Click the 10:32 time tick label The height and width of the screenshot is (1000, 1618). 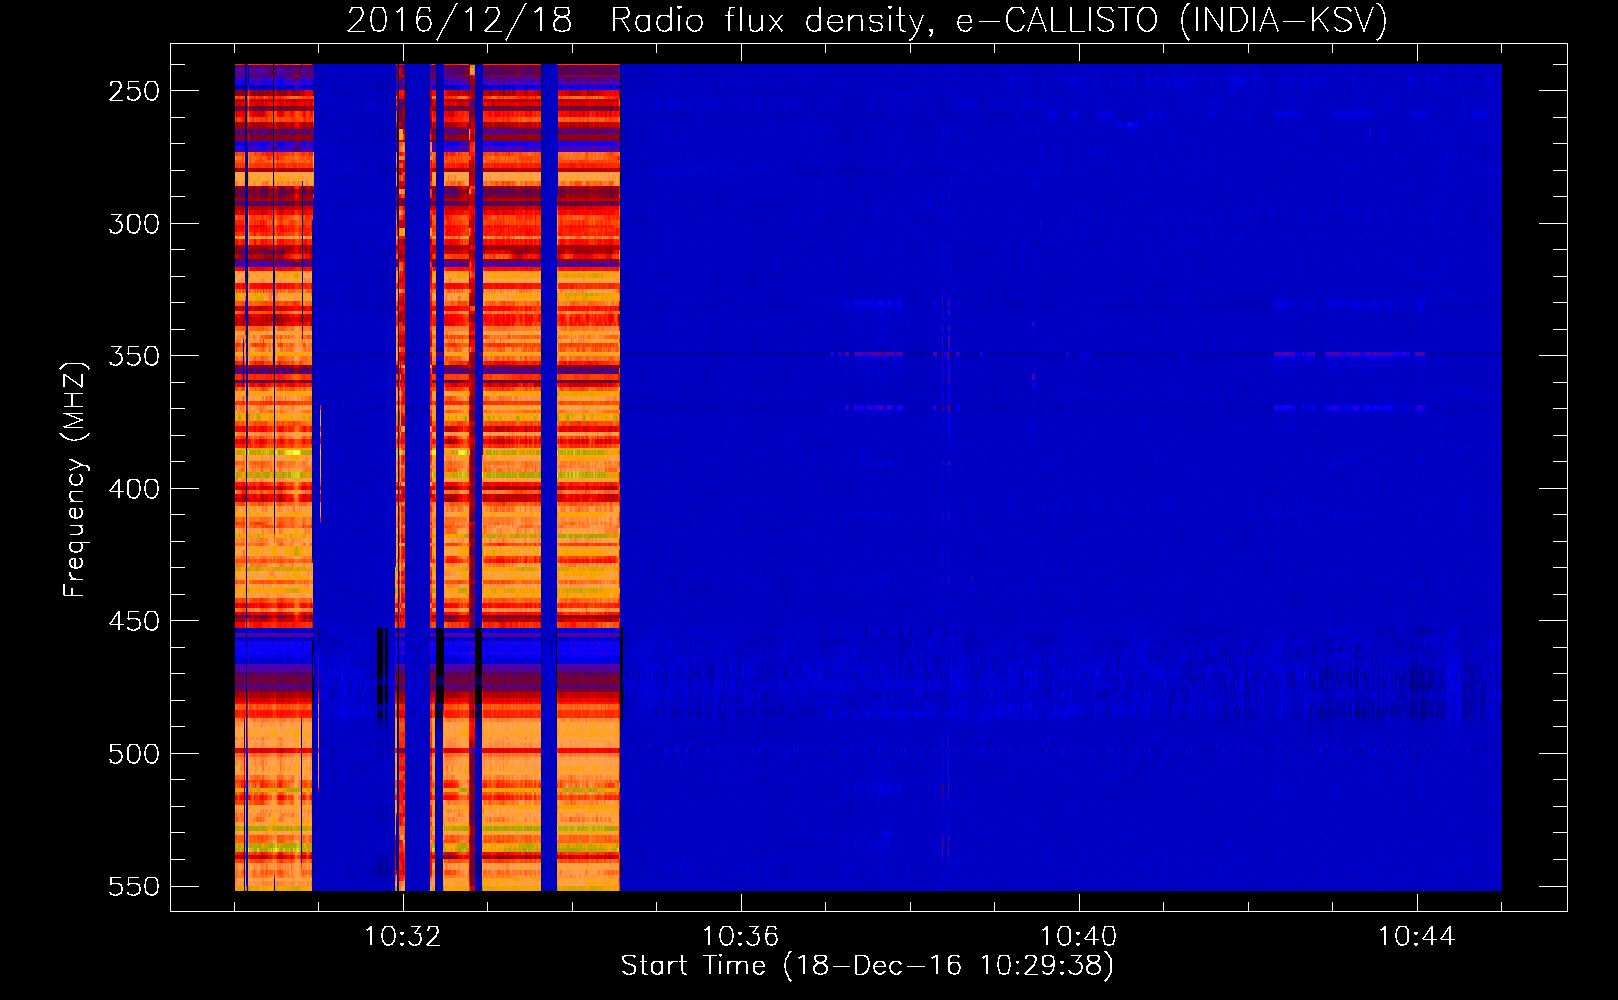(403, 937)
